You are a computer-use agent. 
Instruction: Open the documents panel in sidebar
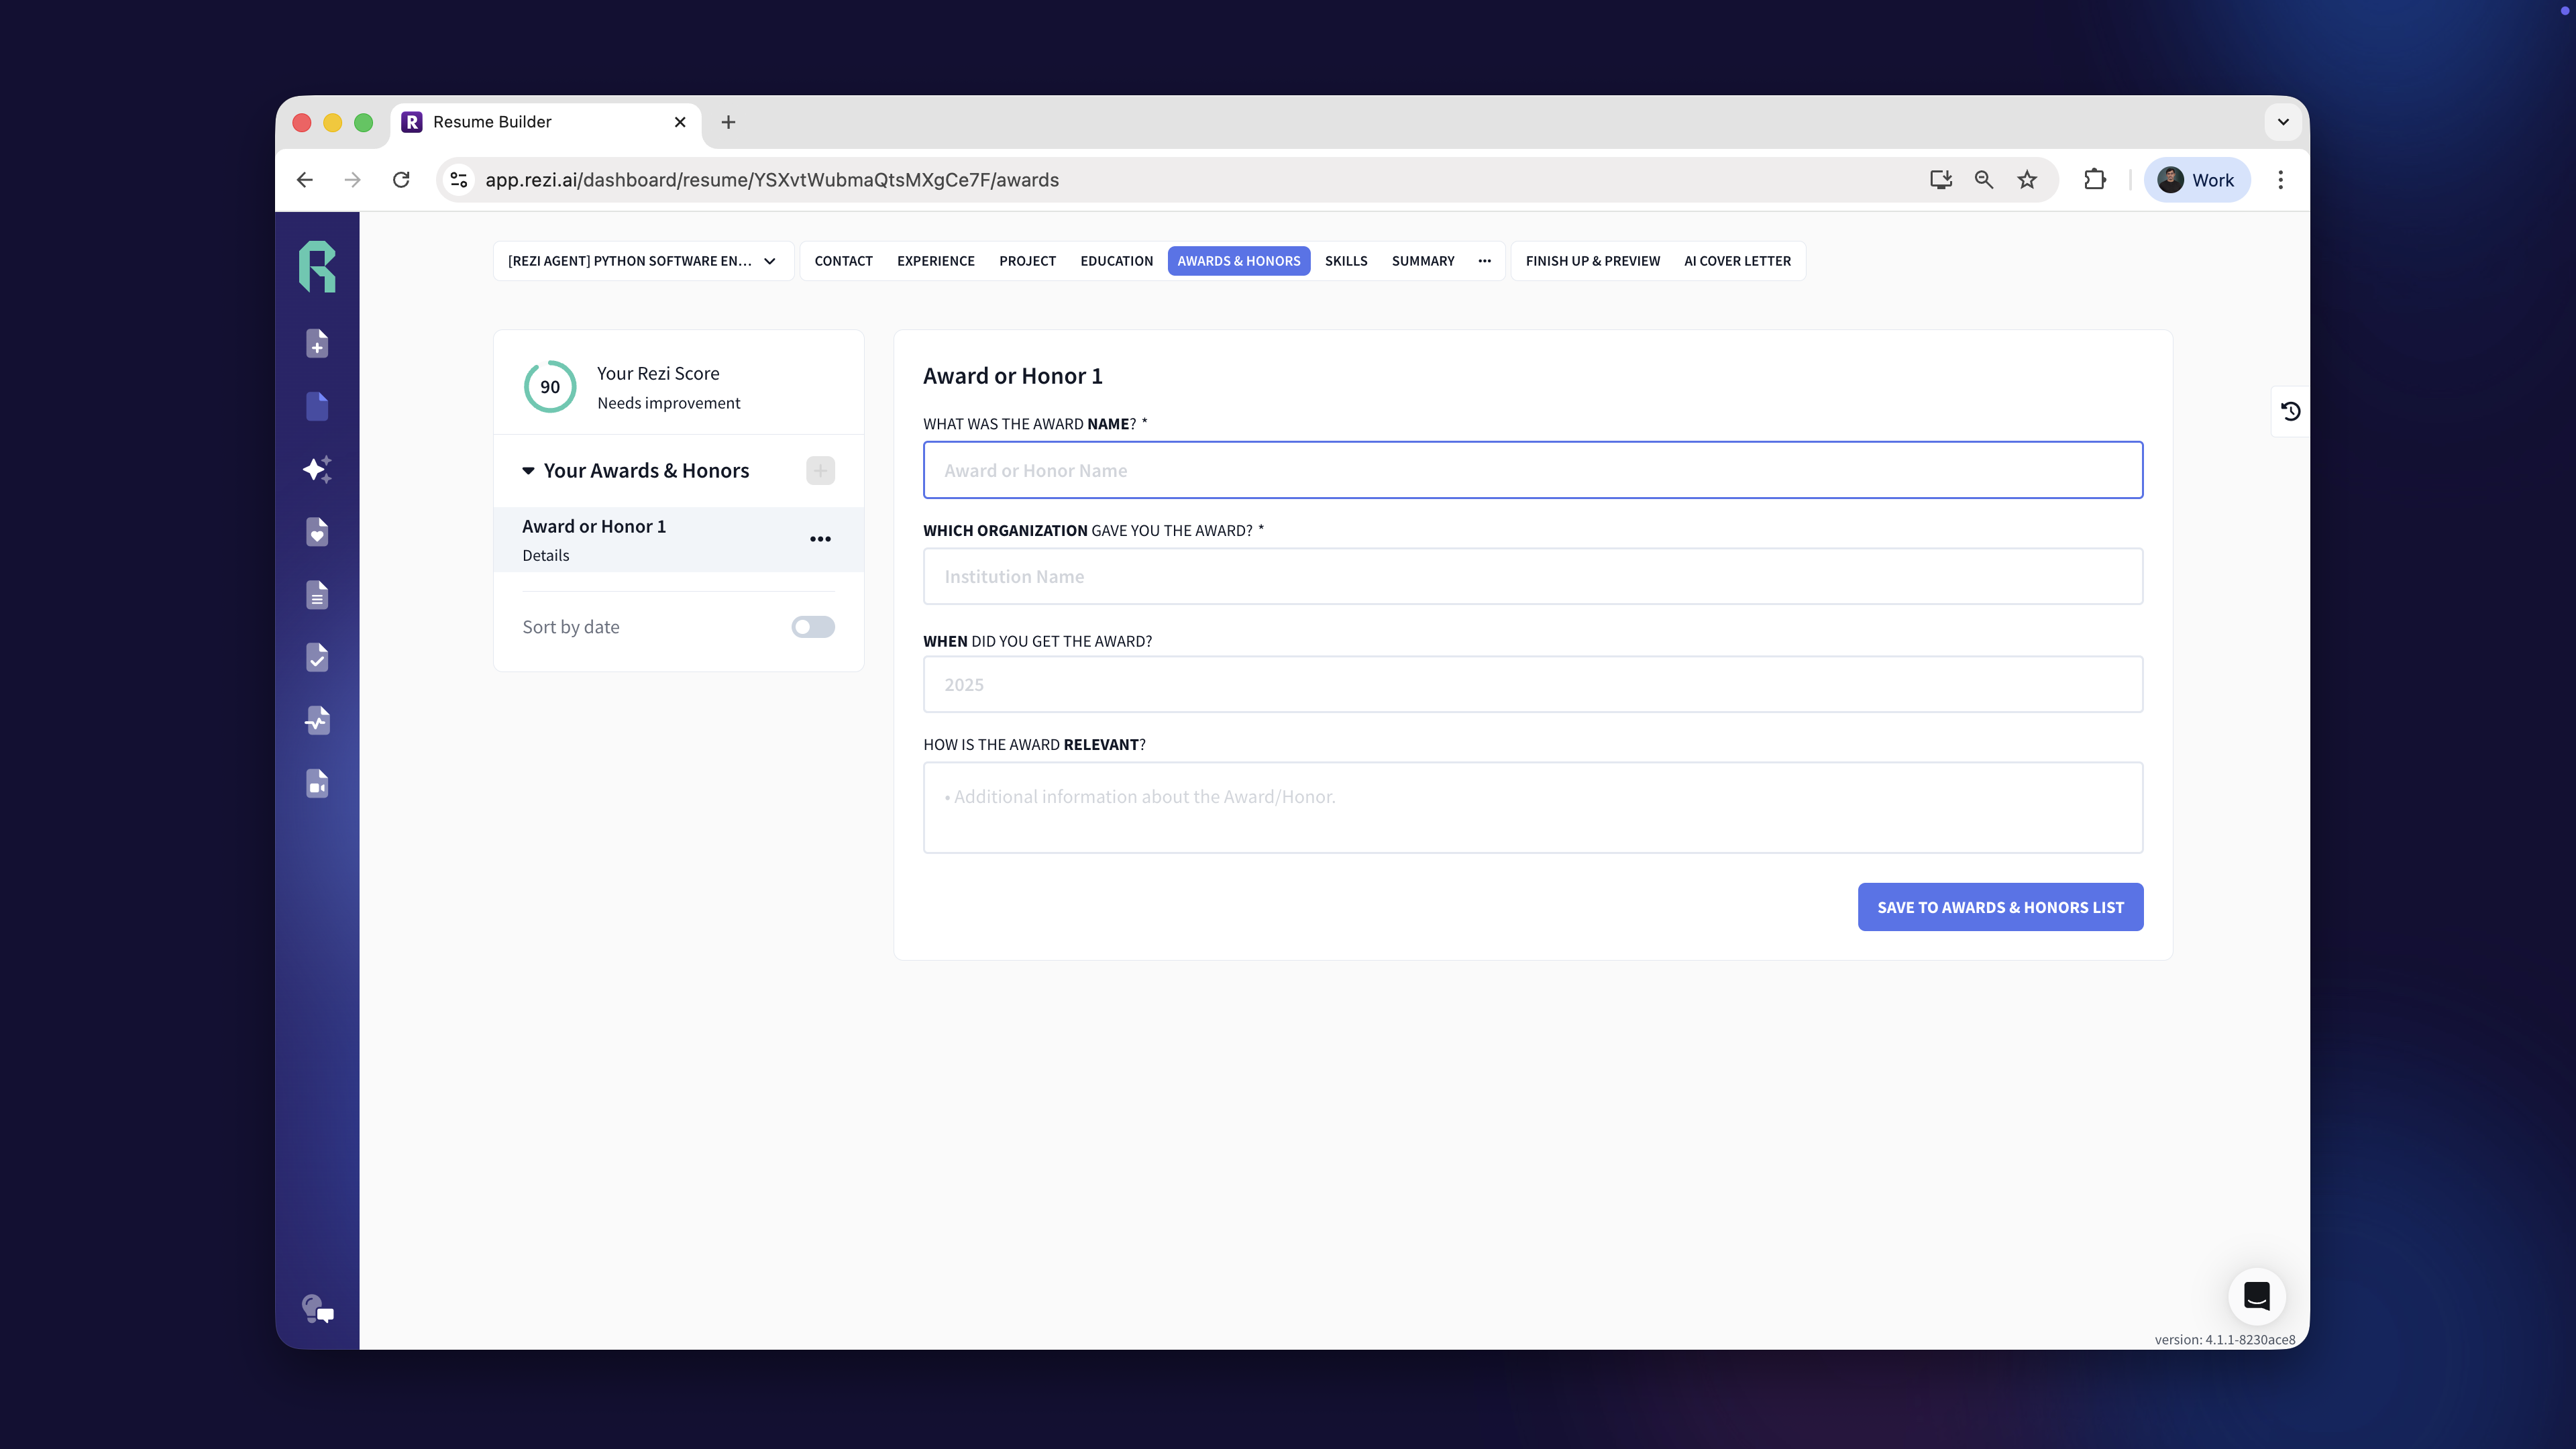click(317, 405)
